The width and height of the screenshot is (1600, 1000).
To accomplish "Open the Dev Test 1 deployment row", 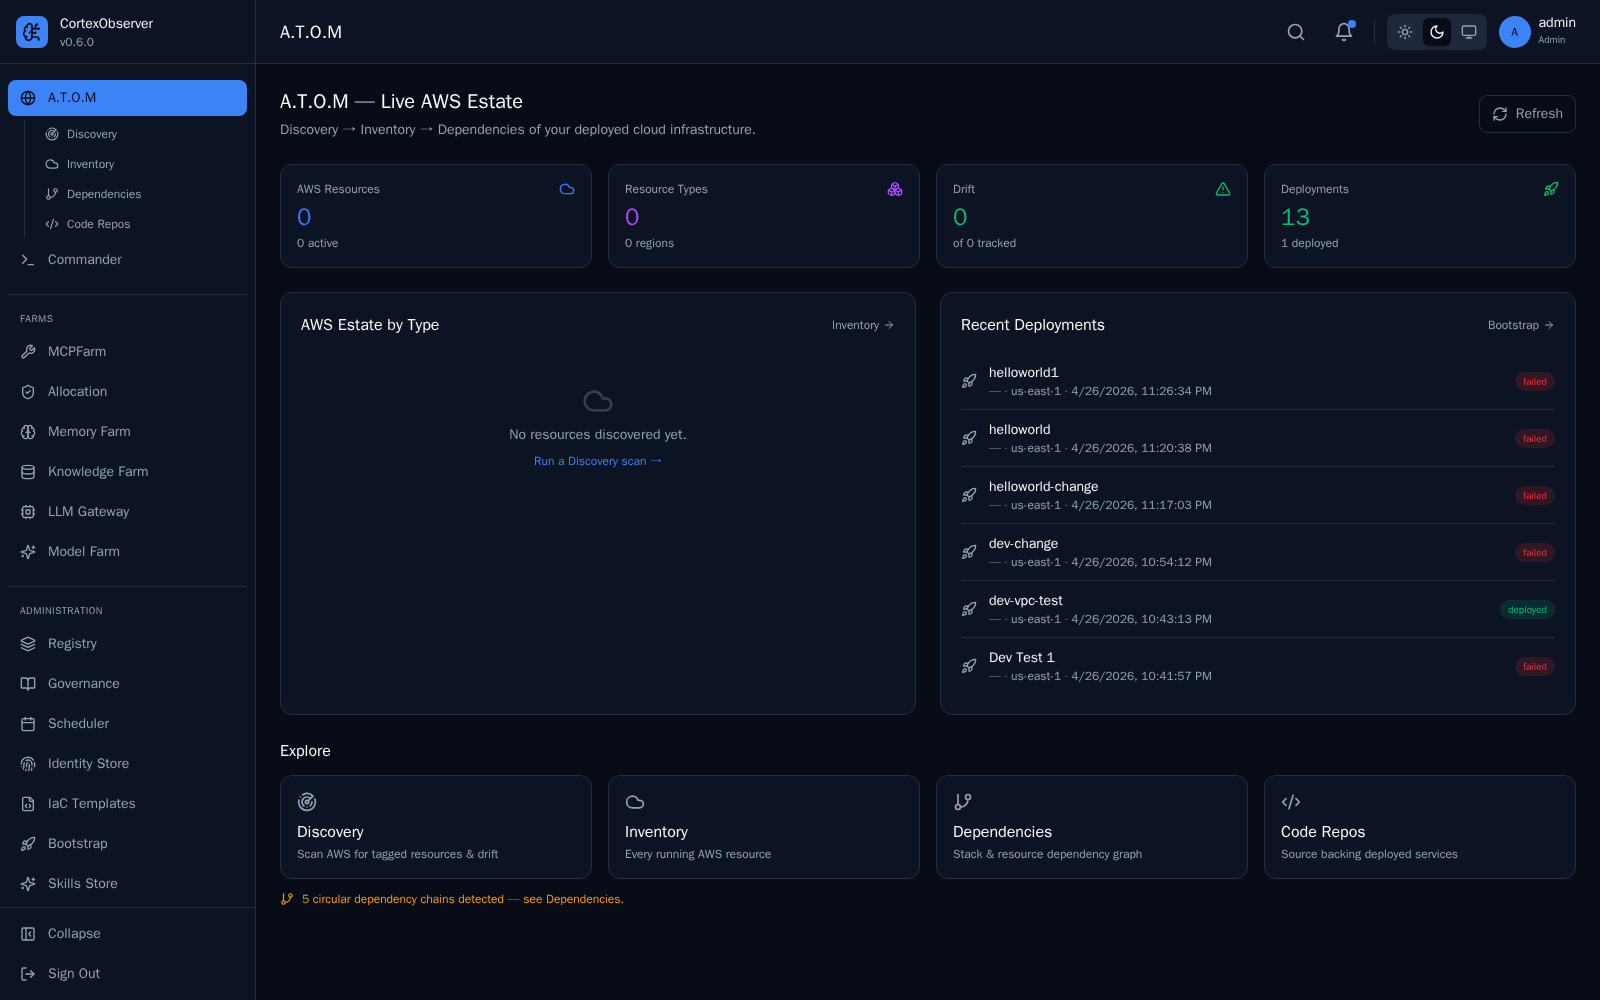I will click(x=1258, y=666).
